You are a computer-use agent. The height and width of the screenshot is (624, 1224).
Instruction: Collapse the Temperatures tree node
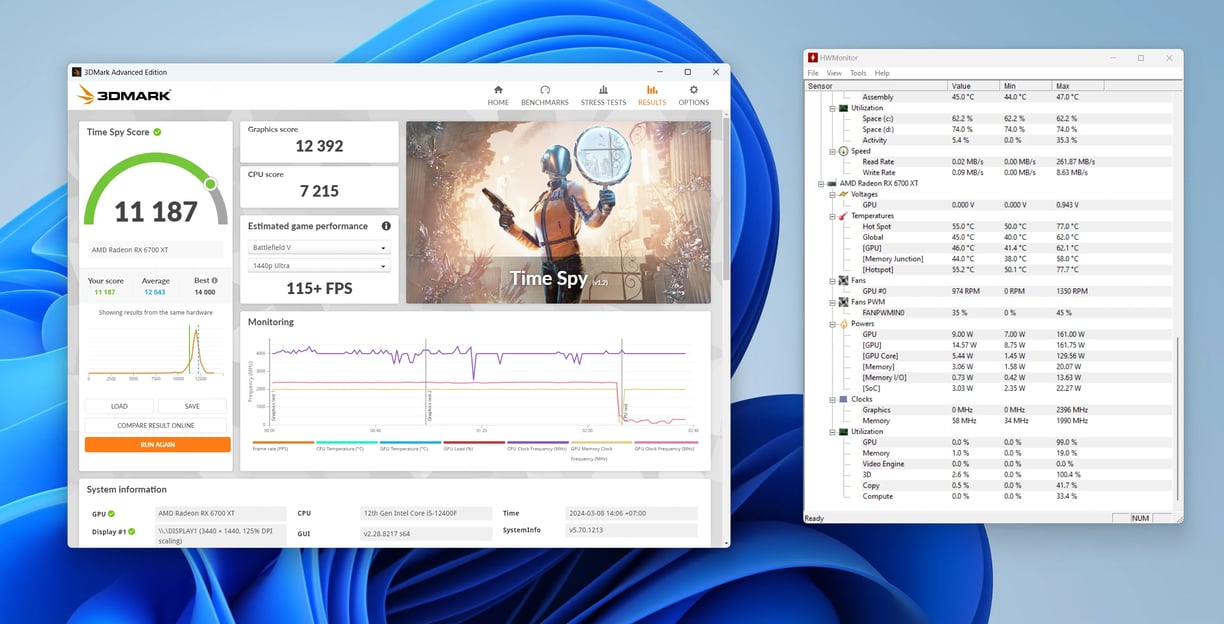point(832,216)
